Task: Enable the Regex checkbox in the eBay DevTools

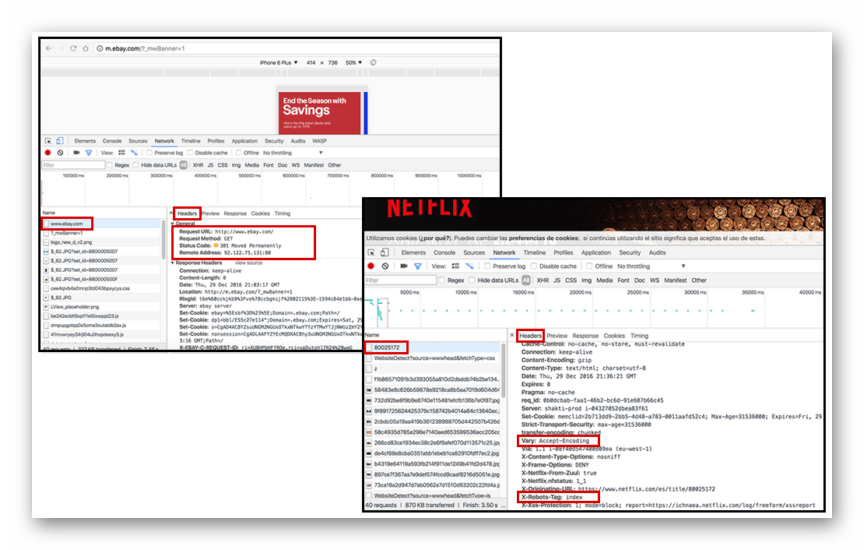Action: pos(110,165)
